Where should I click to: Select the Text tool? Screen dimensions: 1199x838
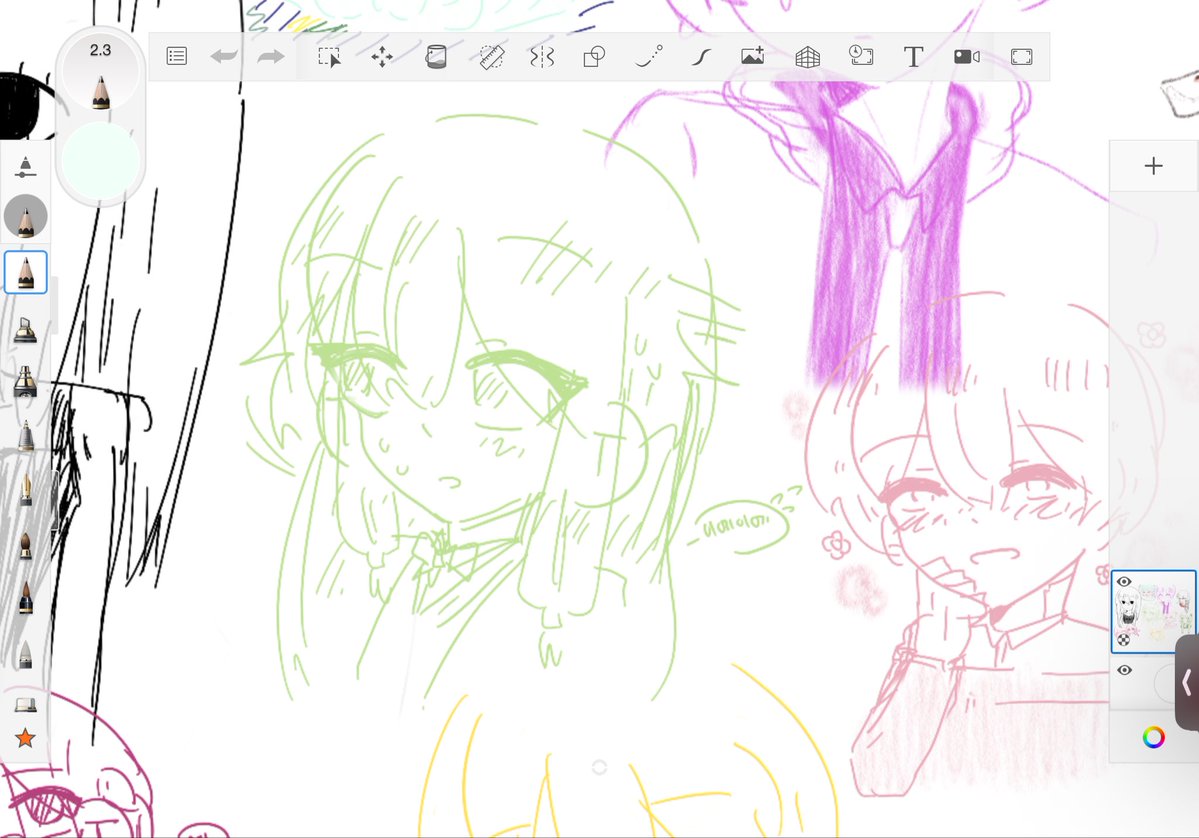click(913, 57)
